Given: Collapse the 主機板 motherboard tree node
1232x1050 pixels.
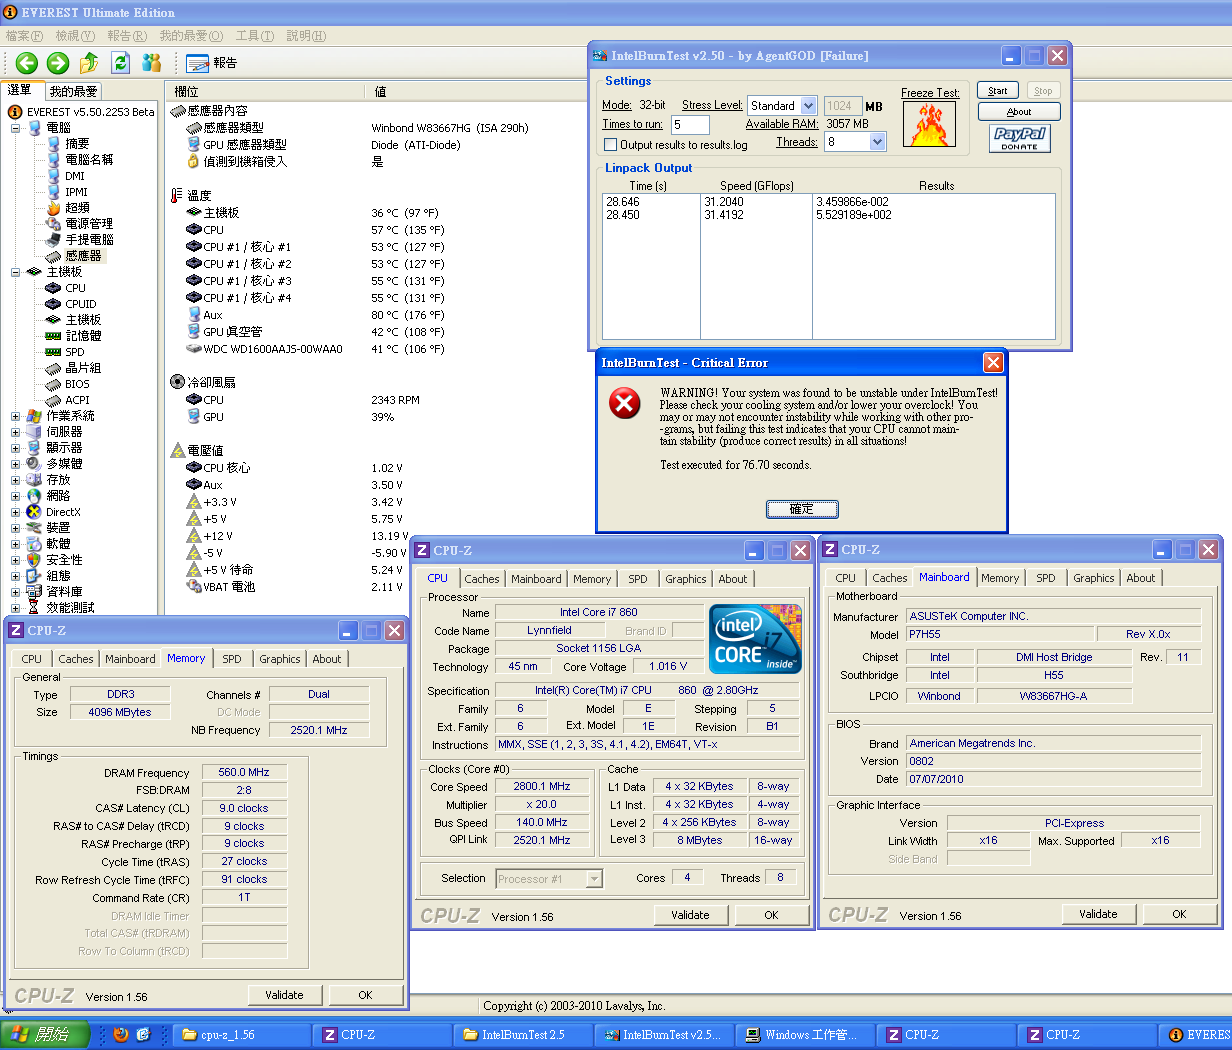Looking at the screenshot, I should click(15, 272).
